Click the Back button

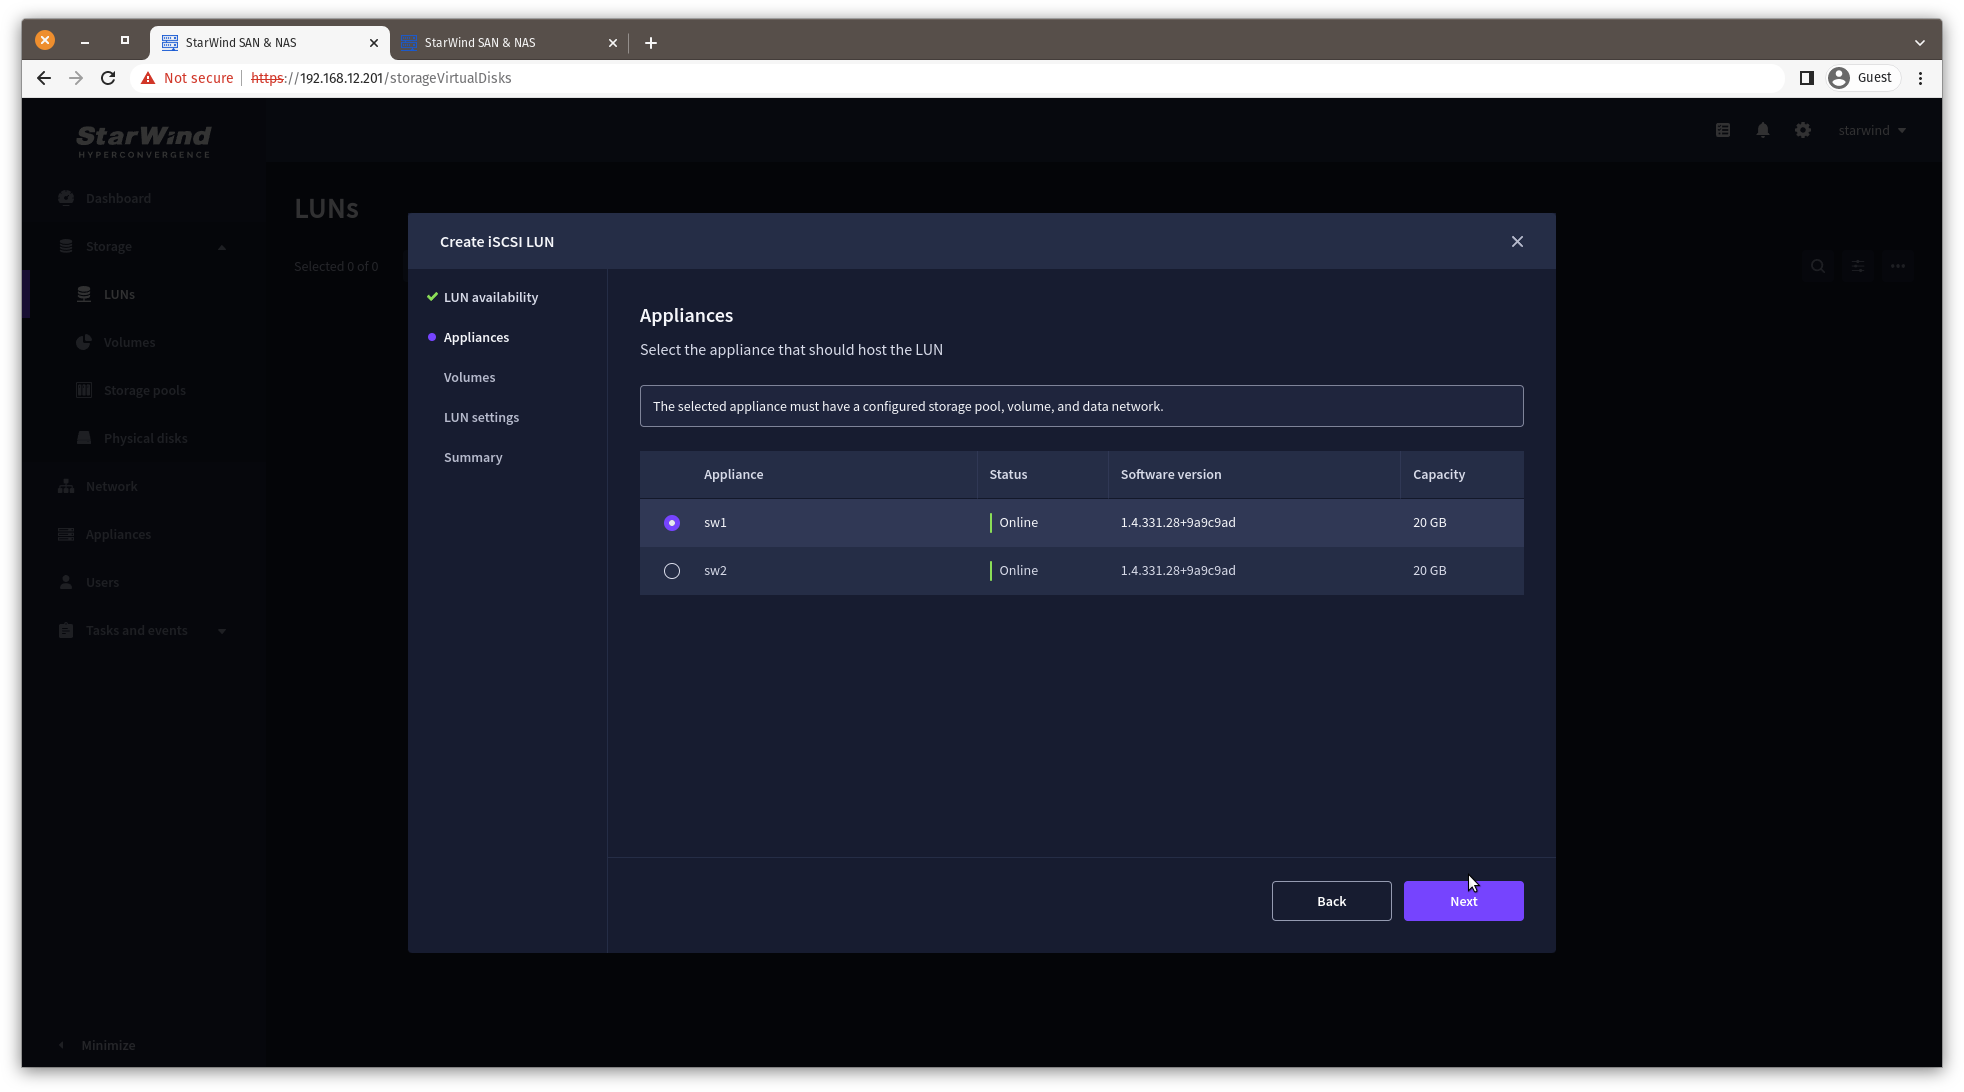click(x=1331, y=901)
